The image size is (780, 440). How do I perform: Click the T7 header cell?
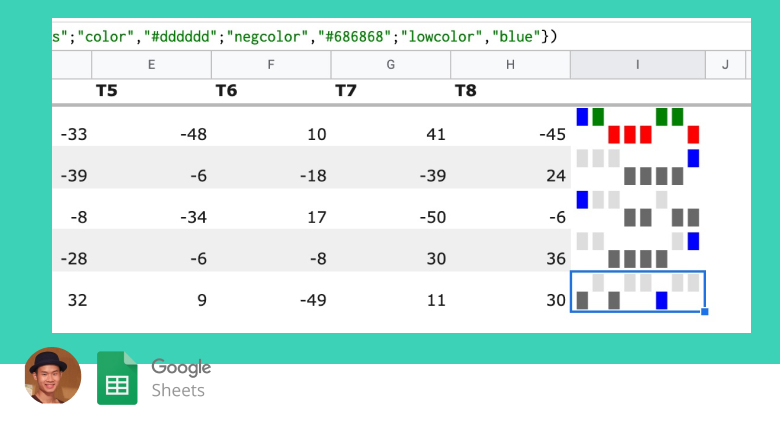390,91
